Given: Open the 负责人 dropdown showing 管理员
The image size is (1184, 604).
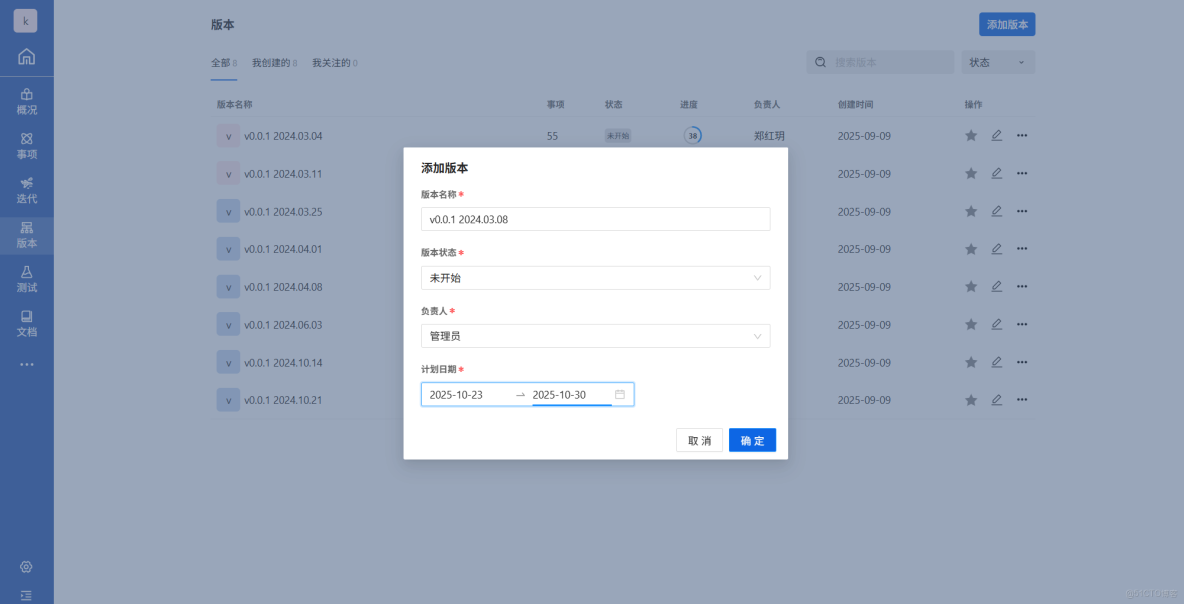Looking at the screenshot, I should [595, 336].
